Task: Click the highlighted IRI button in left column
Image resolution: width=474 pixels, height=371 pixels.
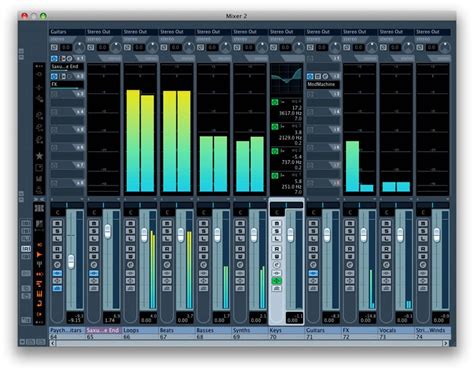Action: (x=26, y=249)
